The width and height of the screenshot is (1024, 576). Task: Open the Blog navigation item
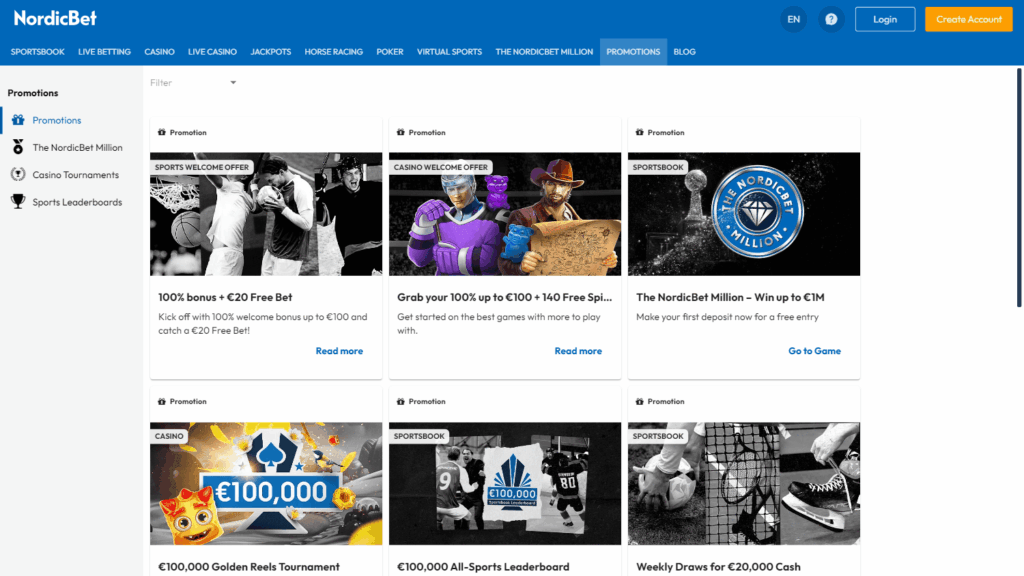pyautogui.click(x=684, y=52)
